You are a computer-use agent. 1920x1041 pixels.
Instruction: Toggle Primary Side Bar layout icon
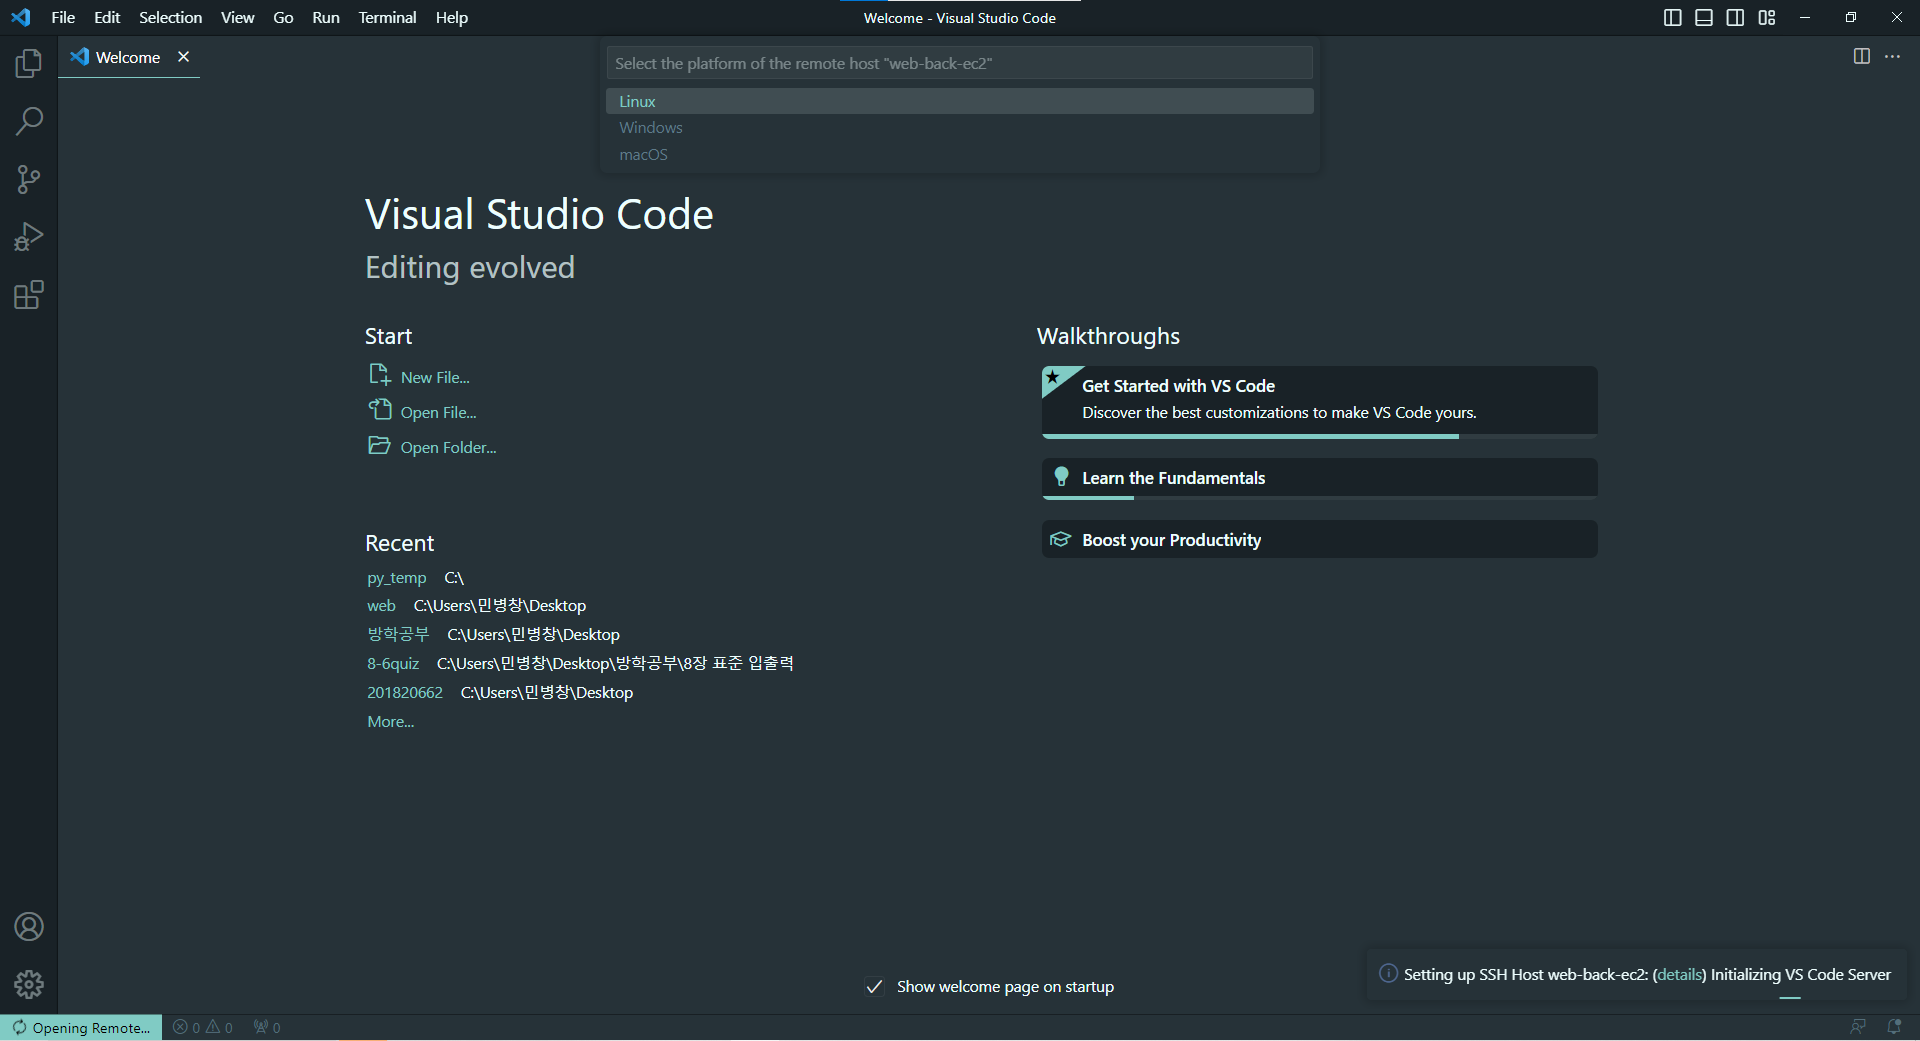click(1672, 17)
